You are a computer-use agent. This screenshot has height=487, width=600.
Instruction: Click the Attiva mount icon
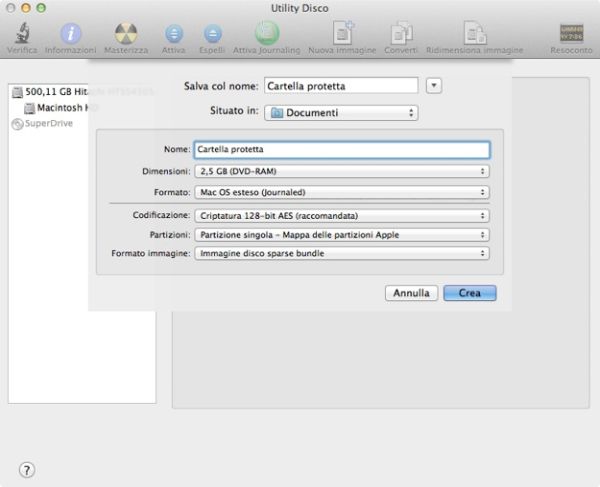tap(174, 33)
